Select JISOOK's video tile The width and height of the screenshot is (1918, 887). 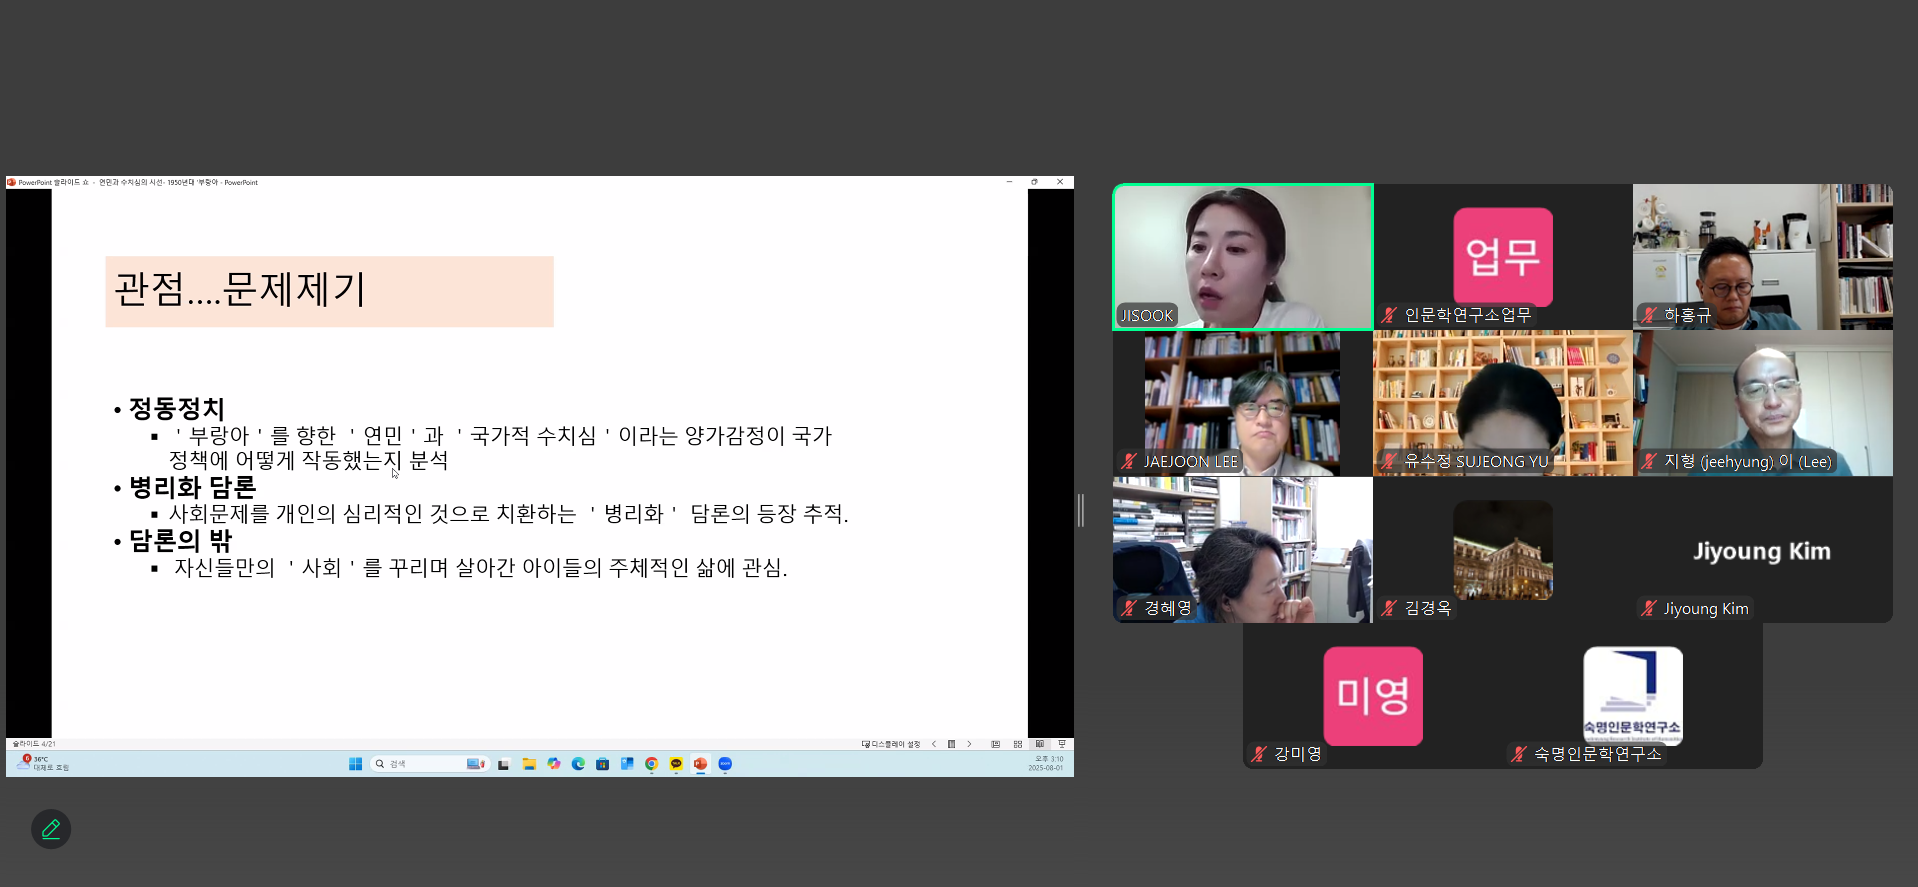coord(1242,257)
